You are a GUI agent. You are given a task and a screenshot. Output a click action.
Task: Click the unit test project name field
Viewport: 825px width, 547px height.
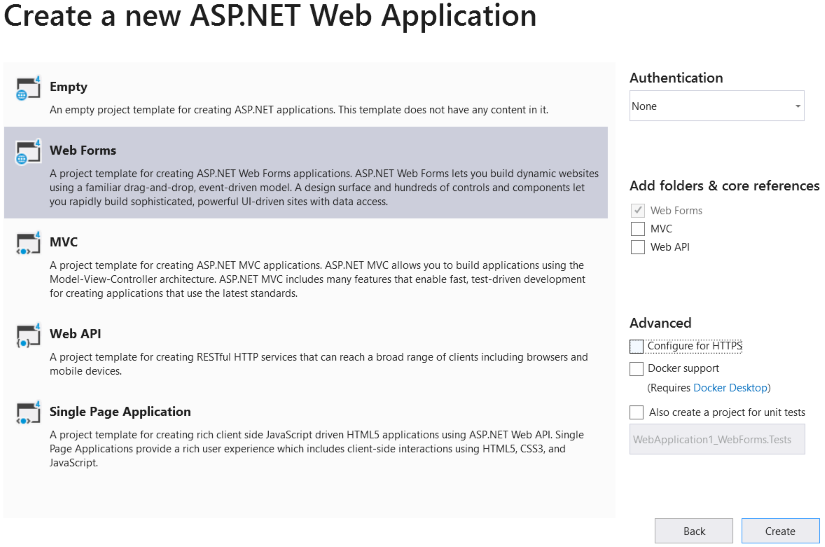coord(717,439)
